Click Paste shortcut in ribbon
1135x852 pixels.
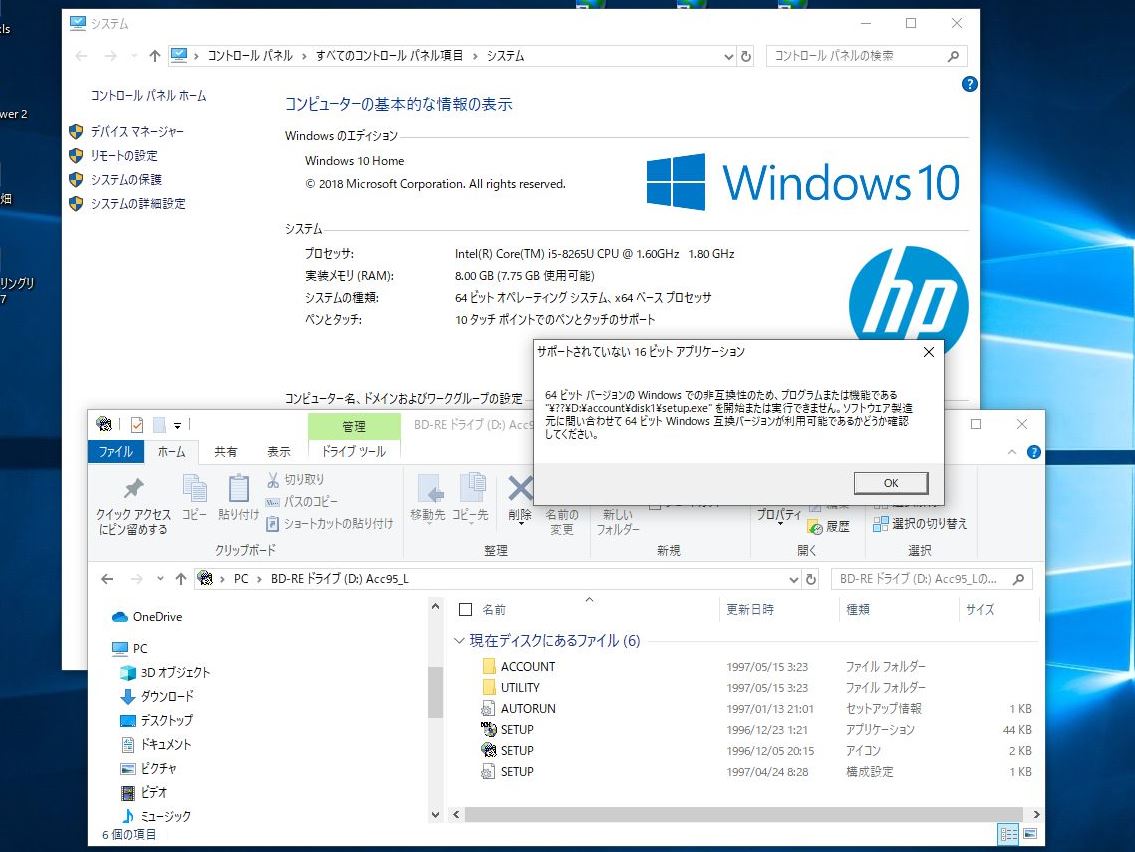point(329,523)
